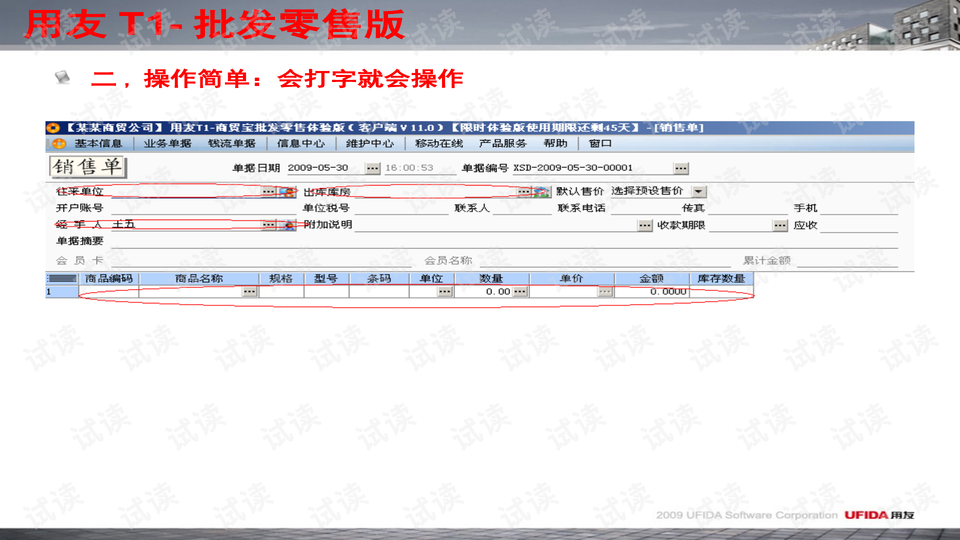
Task: Click the warehouse icon beside 出库库房
Action: tap(542, 192)
